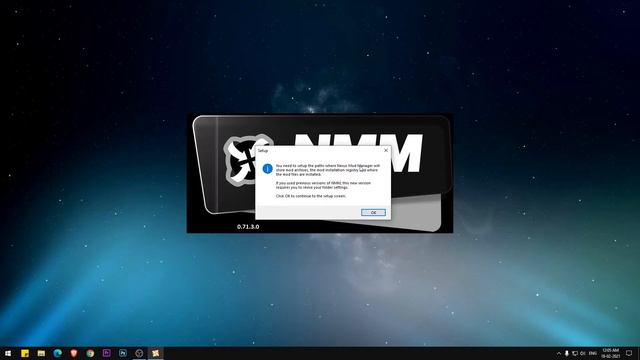Image resolution: width=640 pixels, height=360 pixels.
Task: Open File Explorer from the taskbar
Action: [41, 353]
